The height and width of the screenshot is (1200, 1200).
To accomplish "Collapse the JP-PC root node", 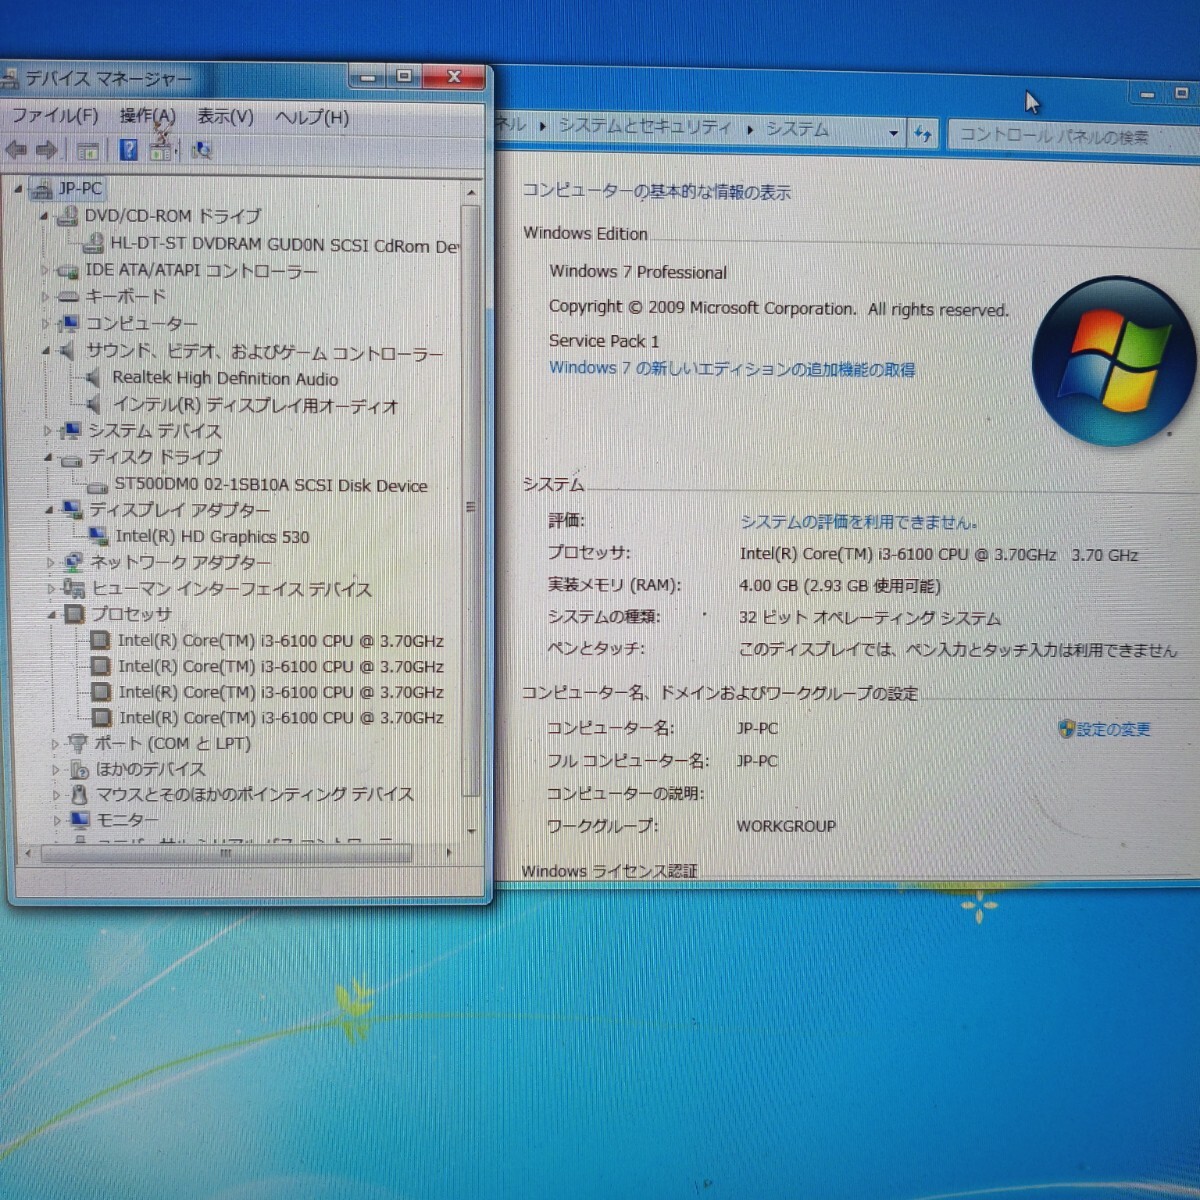I will click(x=18, y=188).
